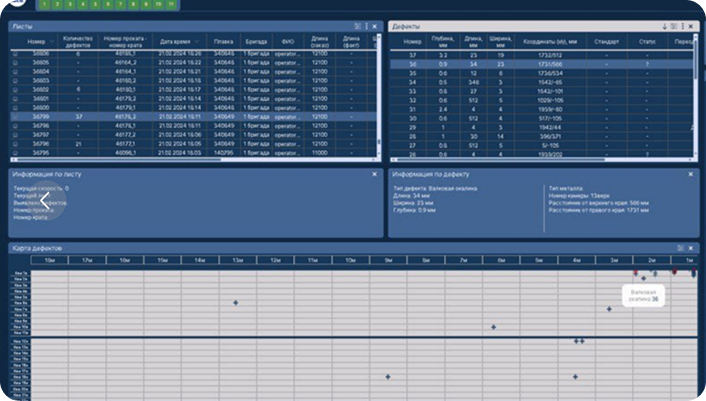Click the row icon for sheet 36802

coord(15,90)
